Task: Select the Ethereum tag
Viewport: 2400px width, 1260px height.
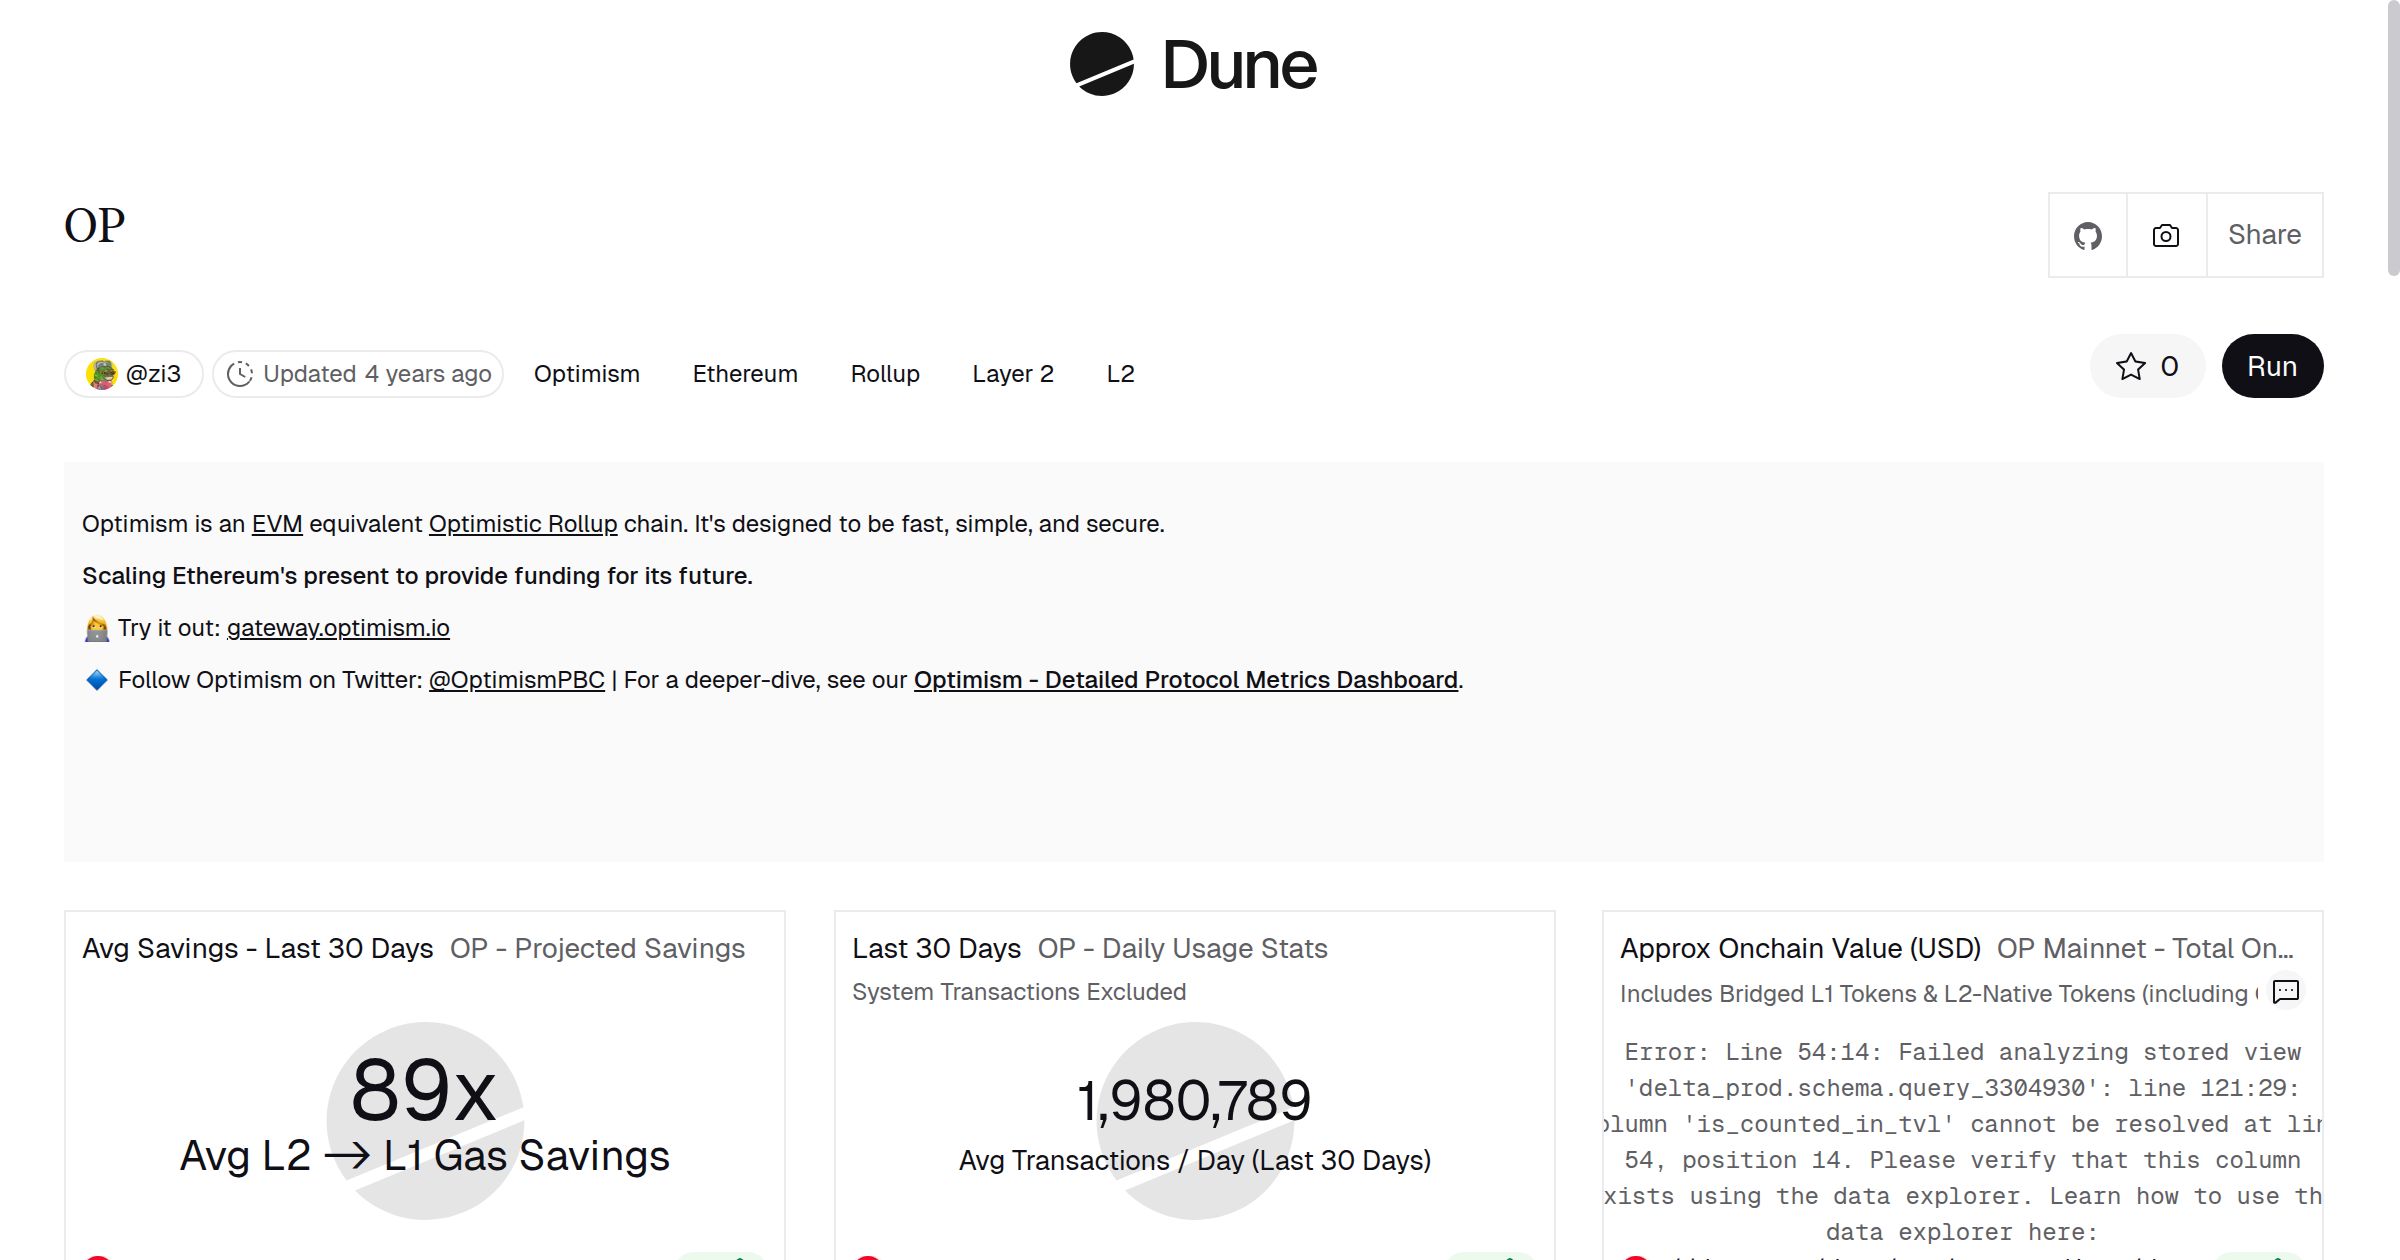Action: click(x=745, y=374)
